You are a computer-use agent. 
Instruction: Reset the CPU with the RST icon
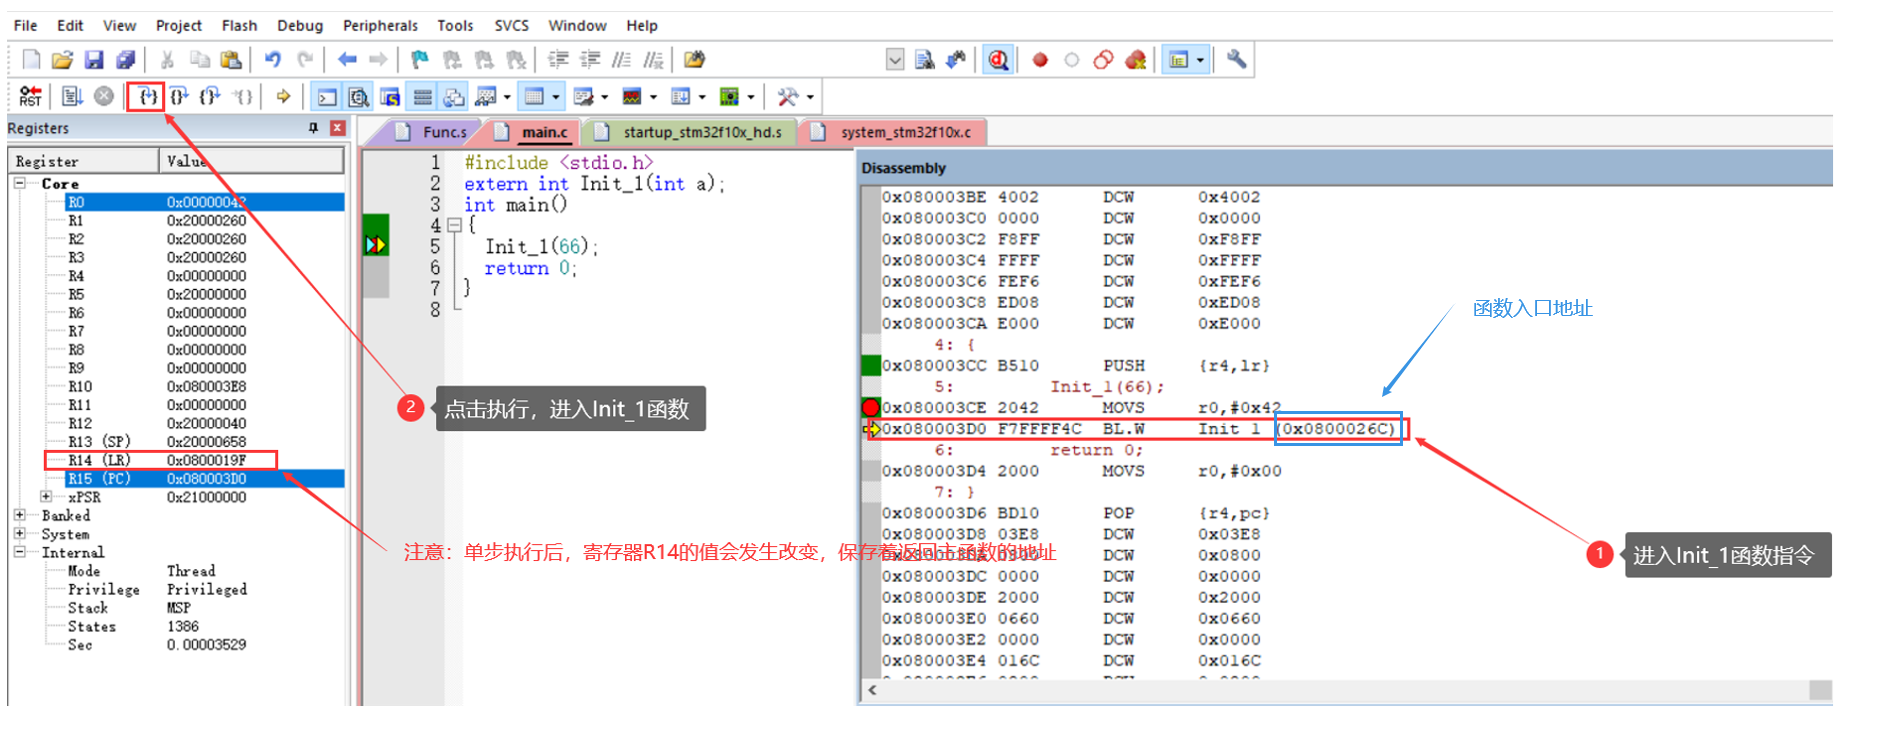coord(31,97)
